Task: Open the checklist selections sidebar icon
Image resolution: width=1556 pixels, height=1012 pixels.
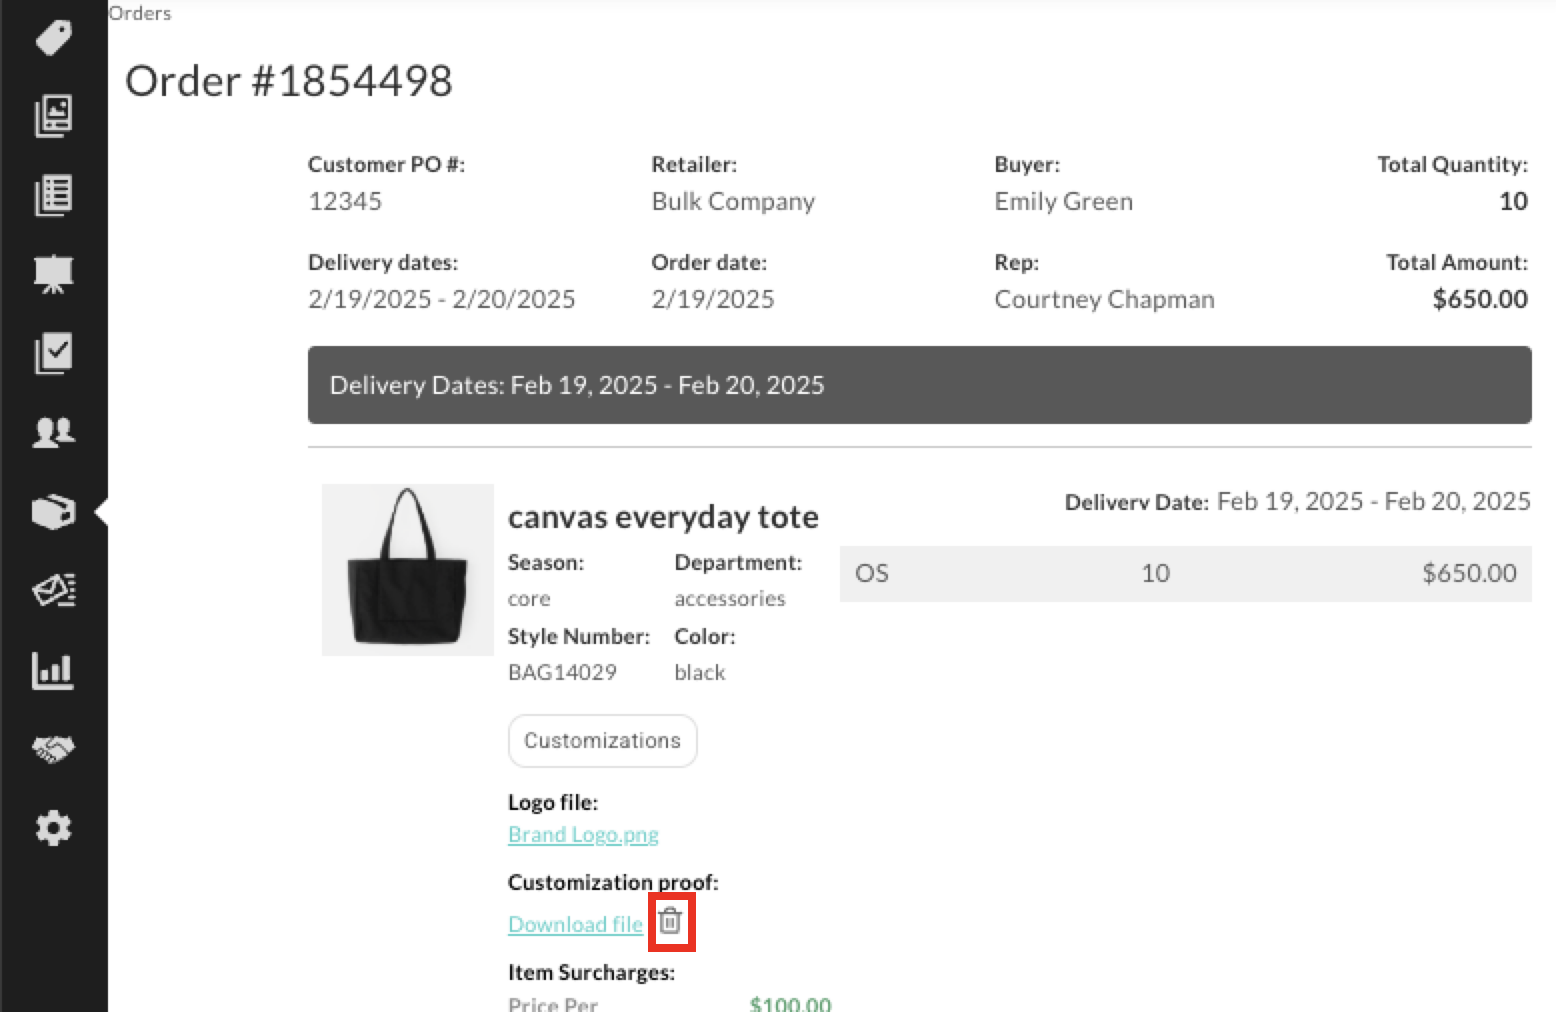Action: pos(53,353)
